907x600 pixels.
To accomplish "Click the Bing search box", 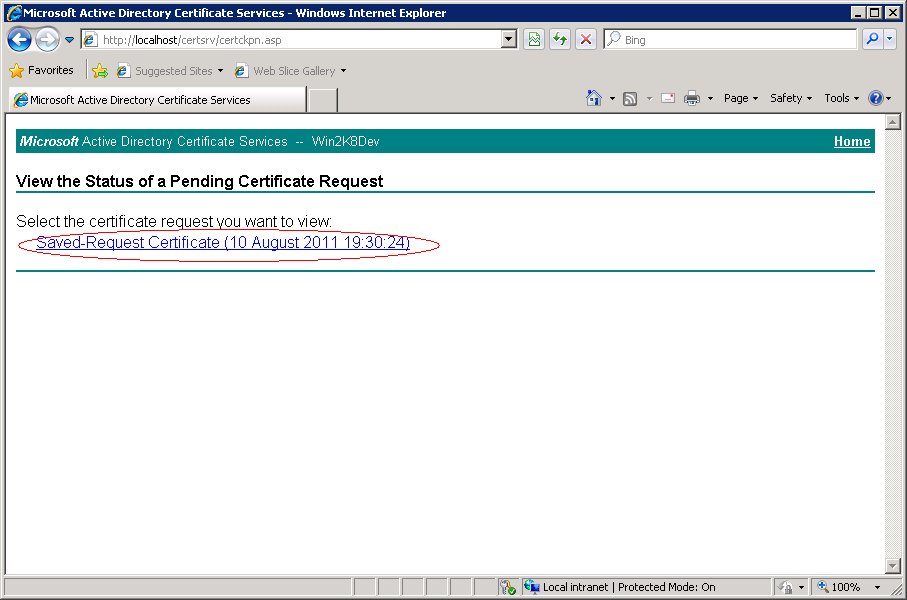I will 730,39.
